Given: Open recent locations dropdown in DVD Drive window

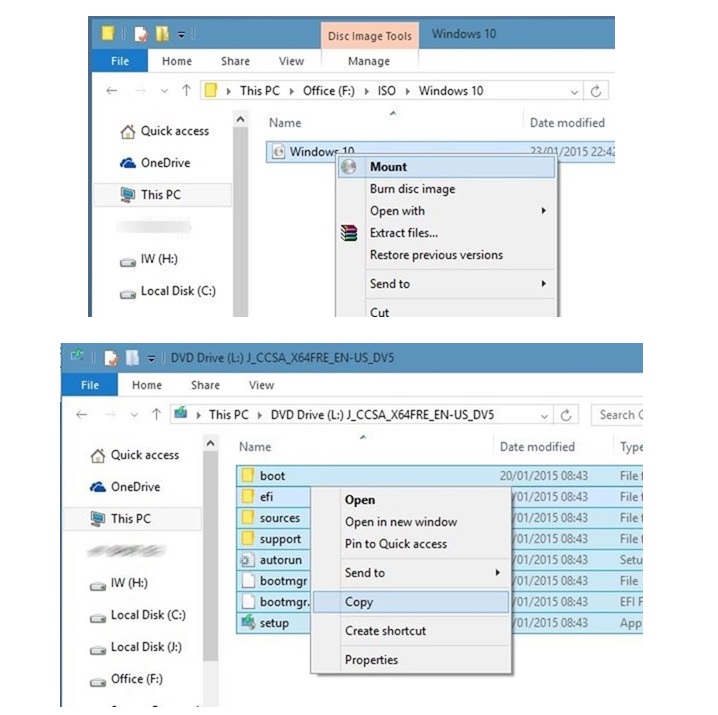Looking at the screenshot, I should tap(134, 415).
